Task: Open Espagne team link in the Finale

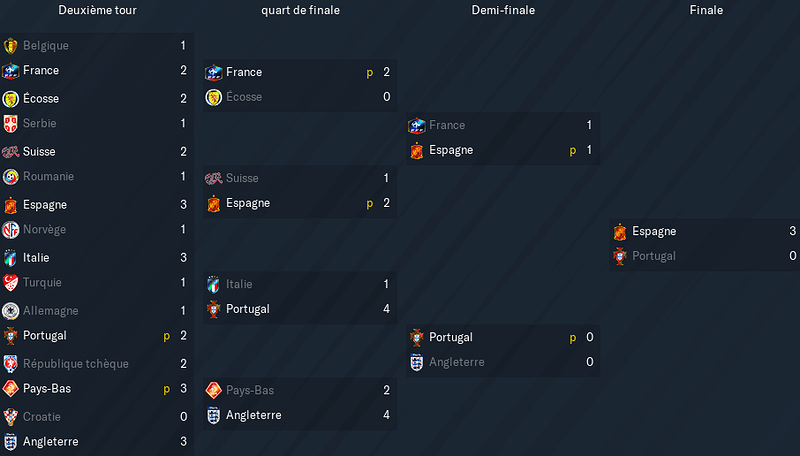Action: tap(654, 231)
